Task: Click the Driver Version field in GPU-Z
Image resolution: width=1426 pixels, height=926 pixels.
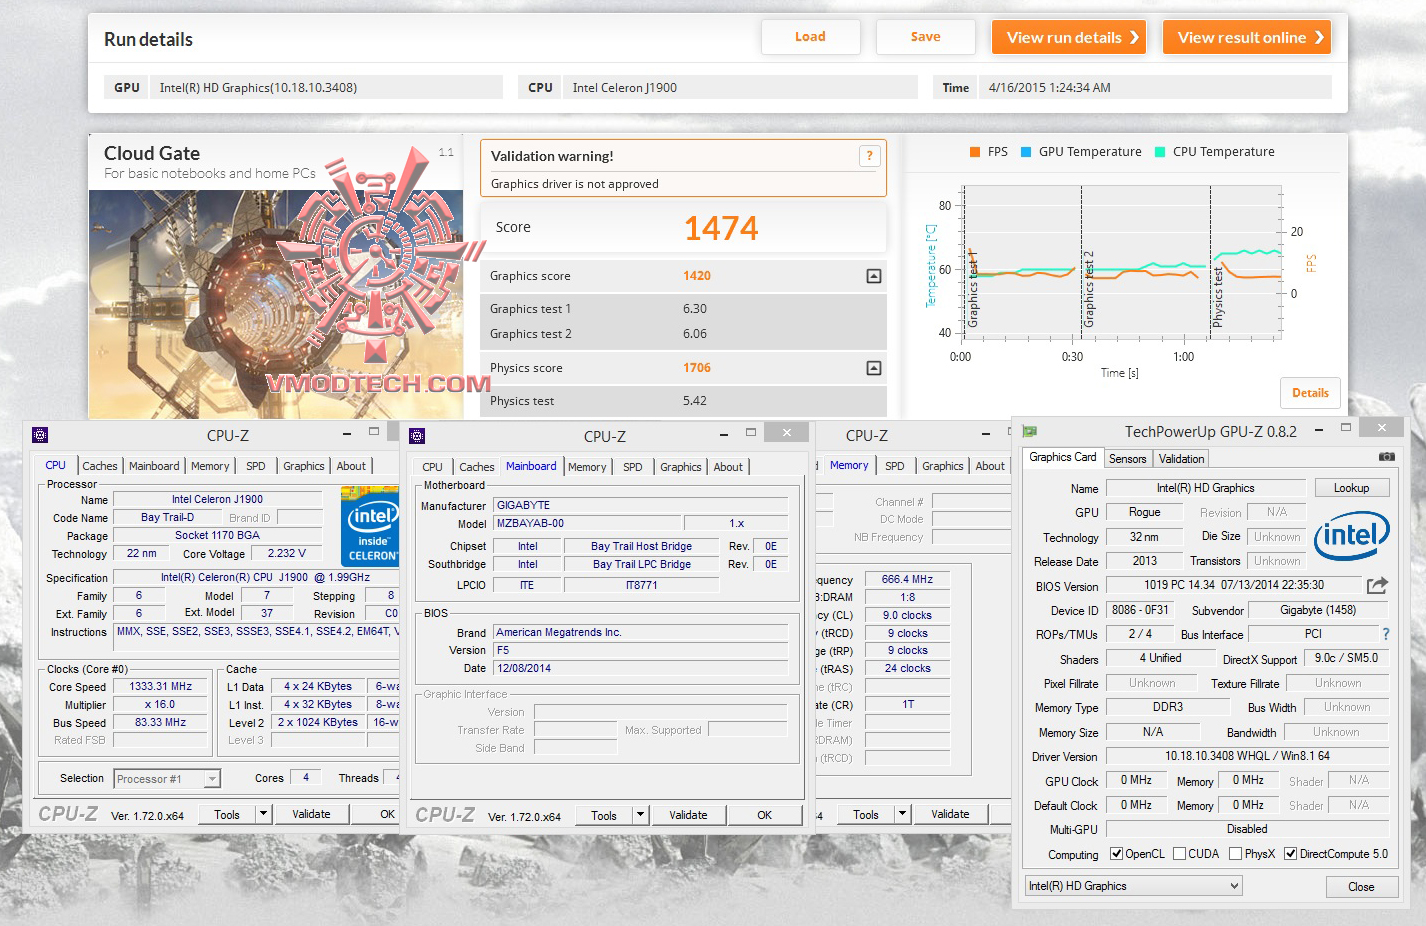Action: click(x=1247, y=757)
